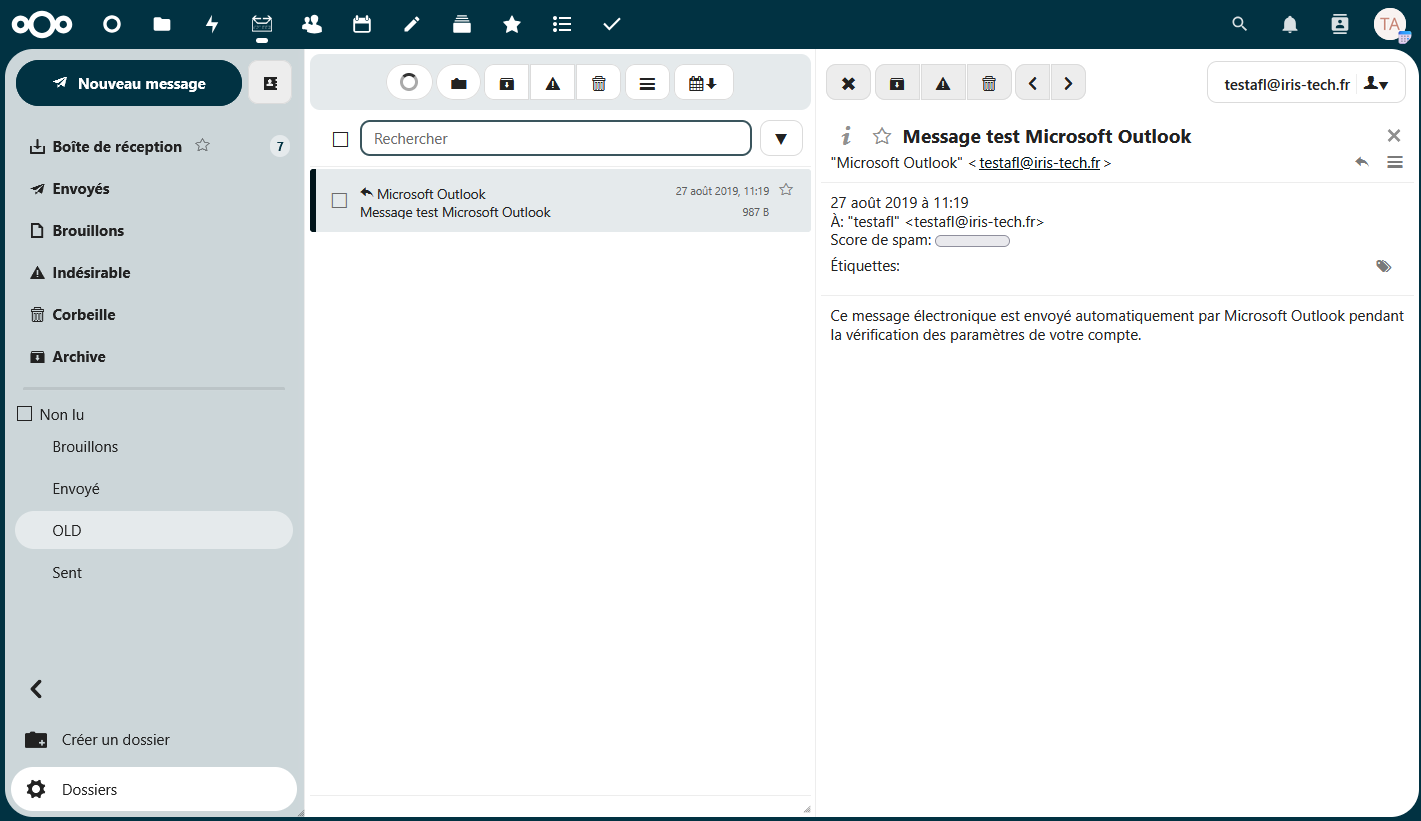The width and height of the screenshot is (1421, 821).
Task: Reply using the arrow in message header
Action: click(1362, 162)
